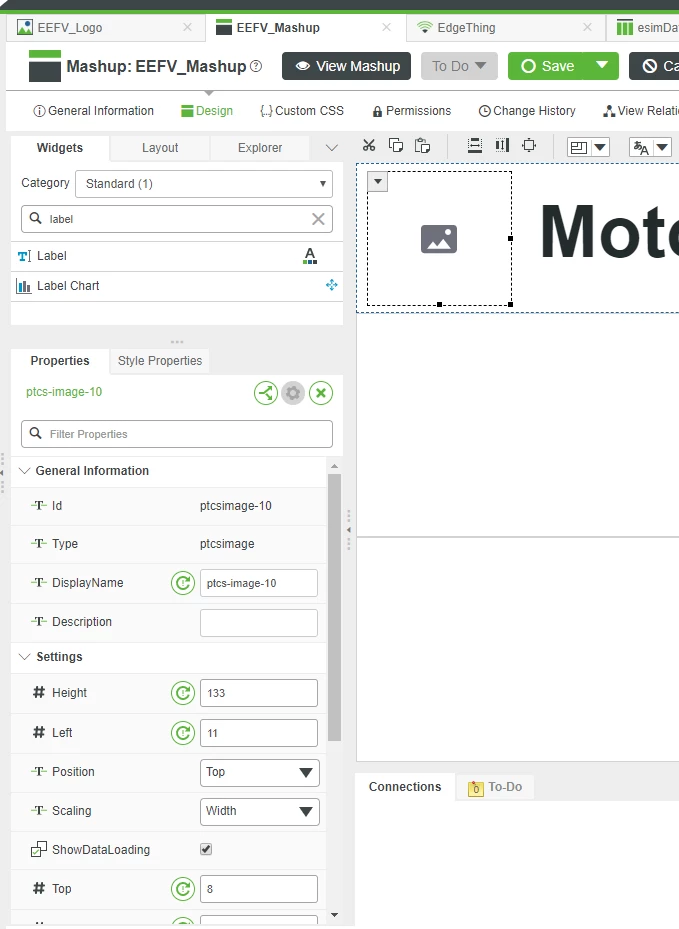The width and height of the screenshot is (679, 929).
Task: Click the green Save button
Action: click(x=546, y=66)
